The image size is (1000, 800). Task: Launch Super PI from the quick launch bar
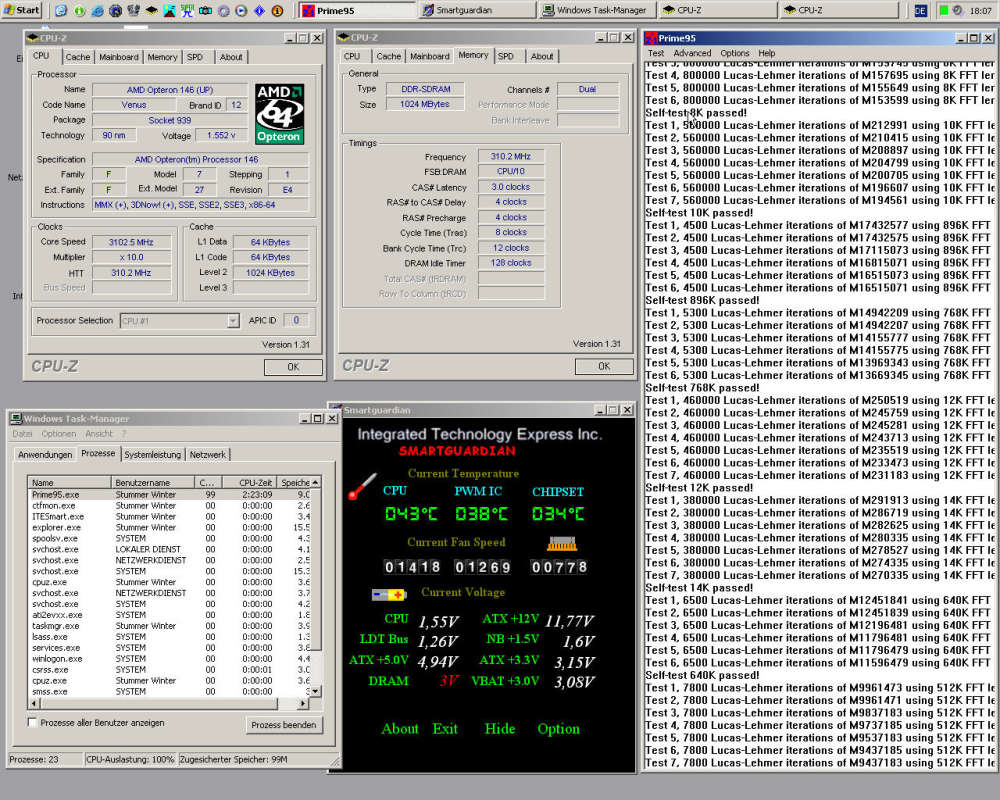pyautogui.click(x=188, y=10)
